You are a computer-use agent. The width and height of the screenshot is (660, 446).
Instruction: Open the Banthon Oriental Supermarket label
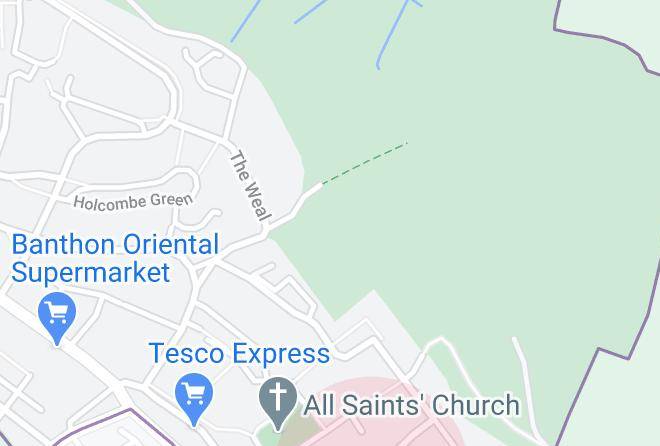115,258
